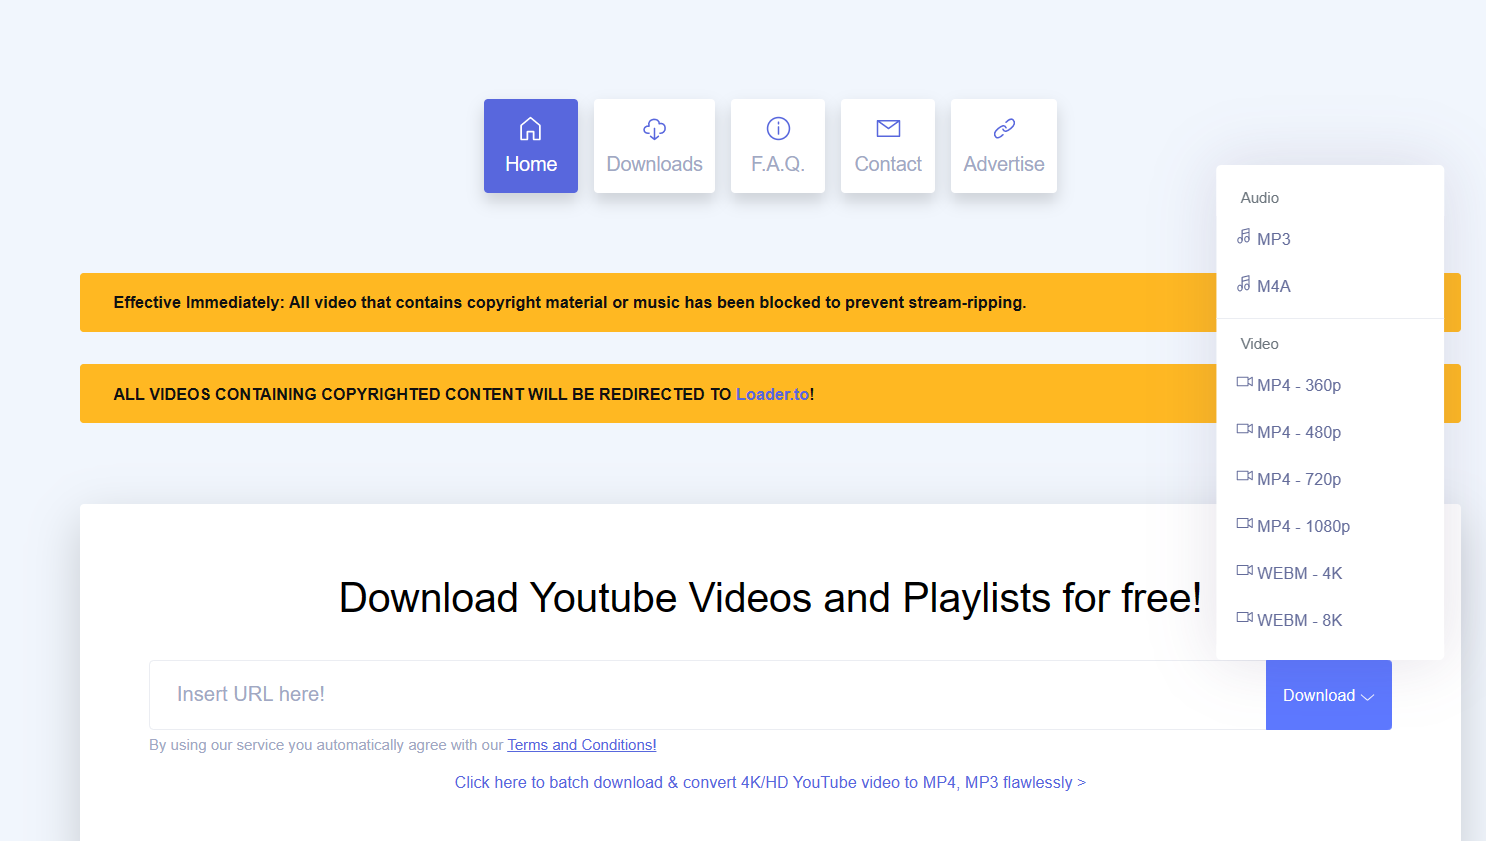This screenshot has width=1486, height=841.
Task: Click the video camera icon beside WEBM - 8K
Action: click(1245, 617)
